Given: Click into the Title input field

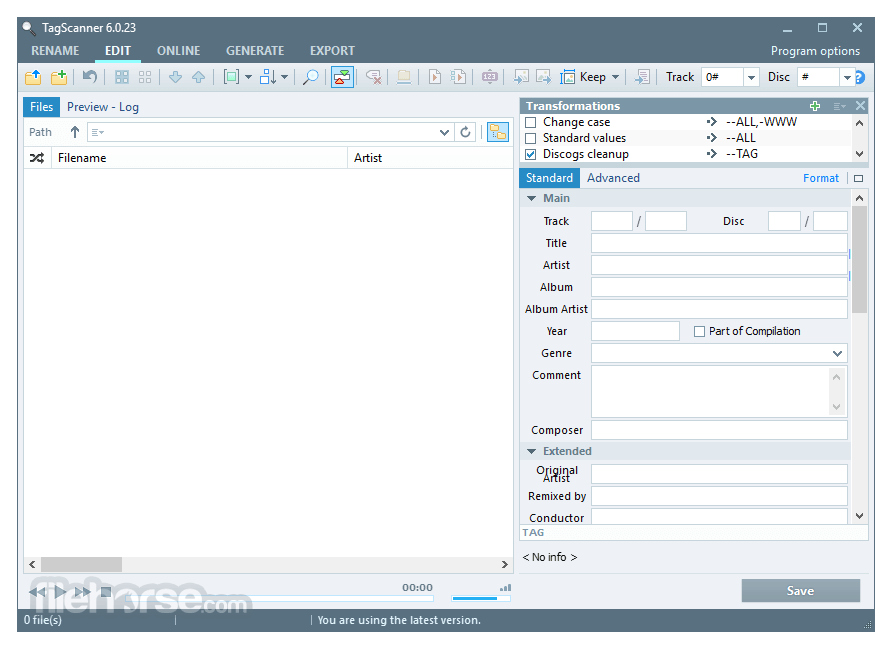Looking at the screenshot, I should (x=719, y=243).
